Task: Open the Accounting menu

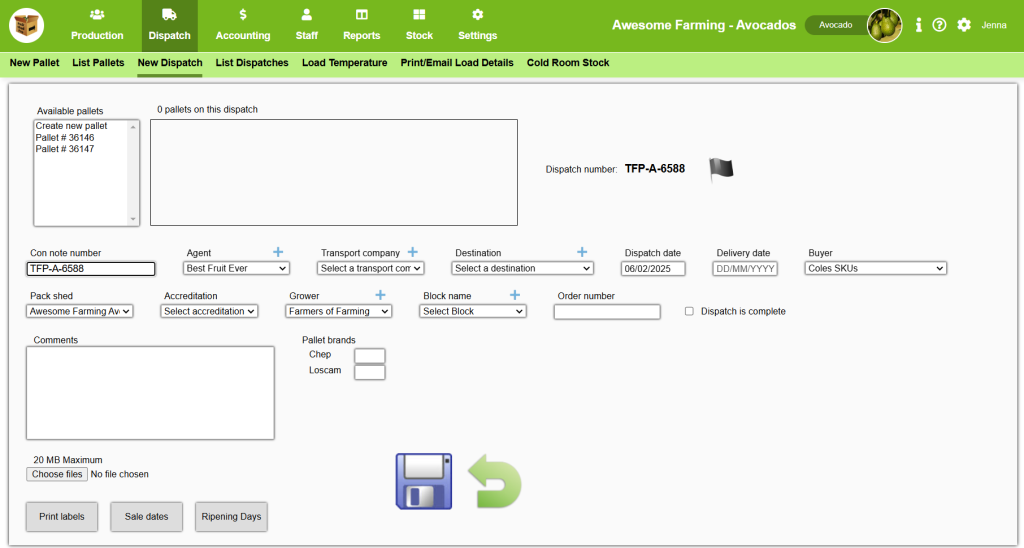Action: [x=243, y=26]
